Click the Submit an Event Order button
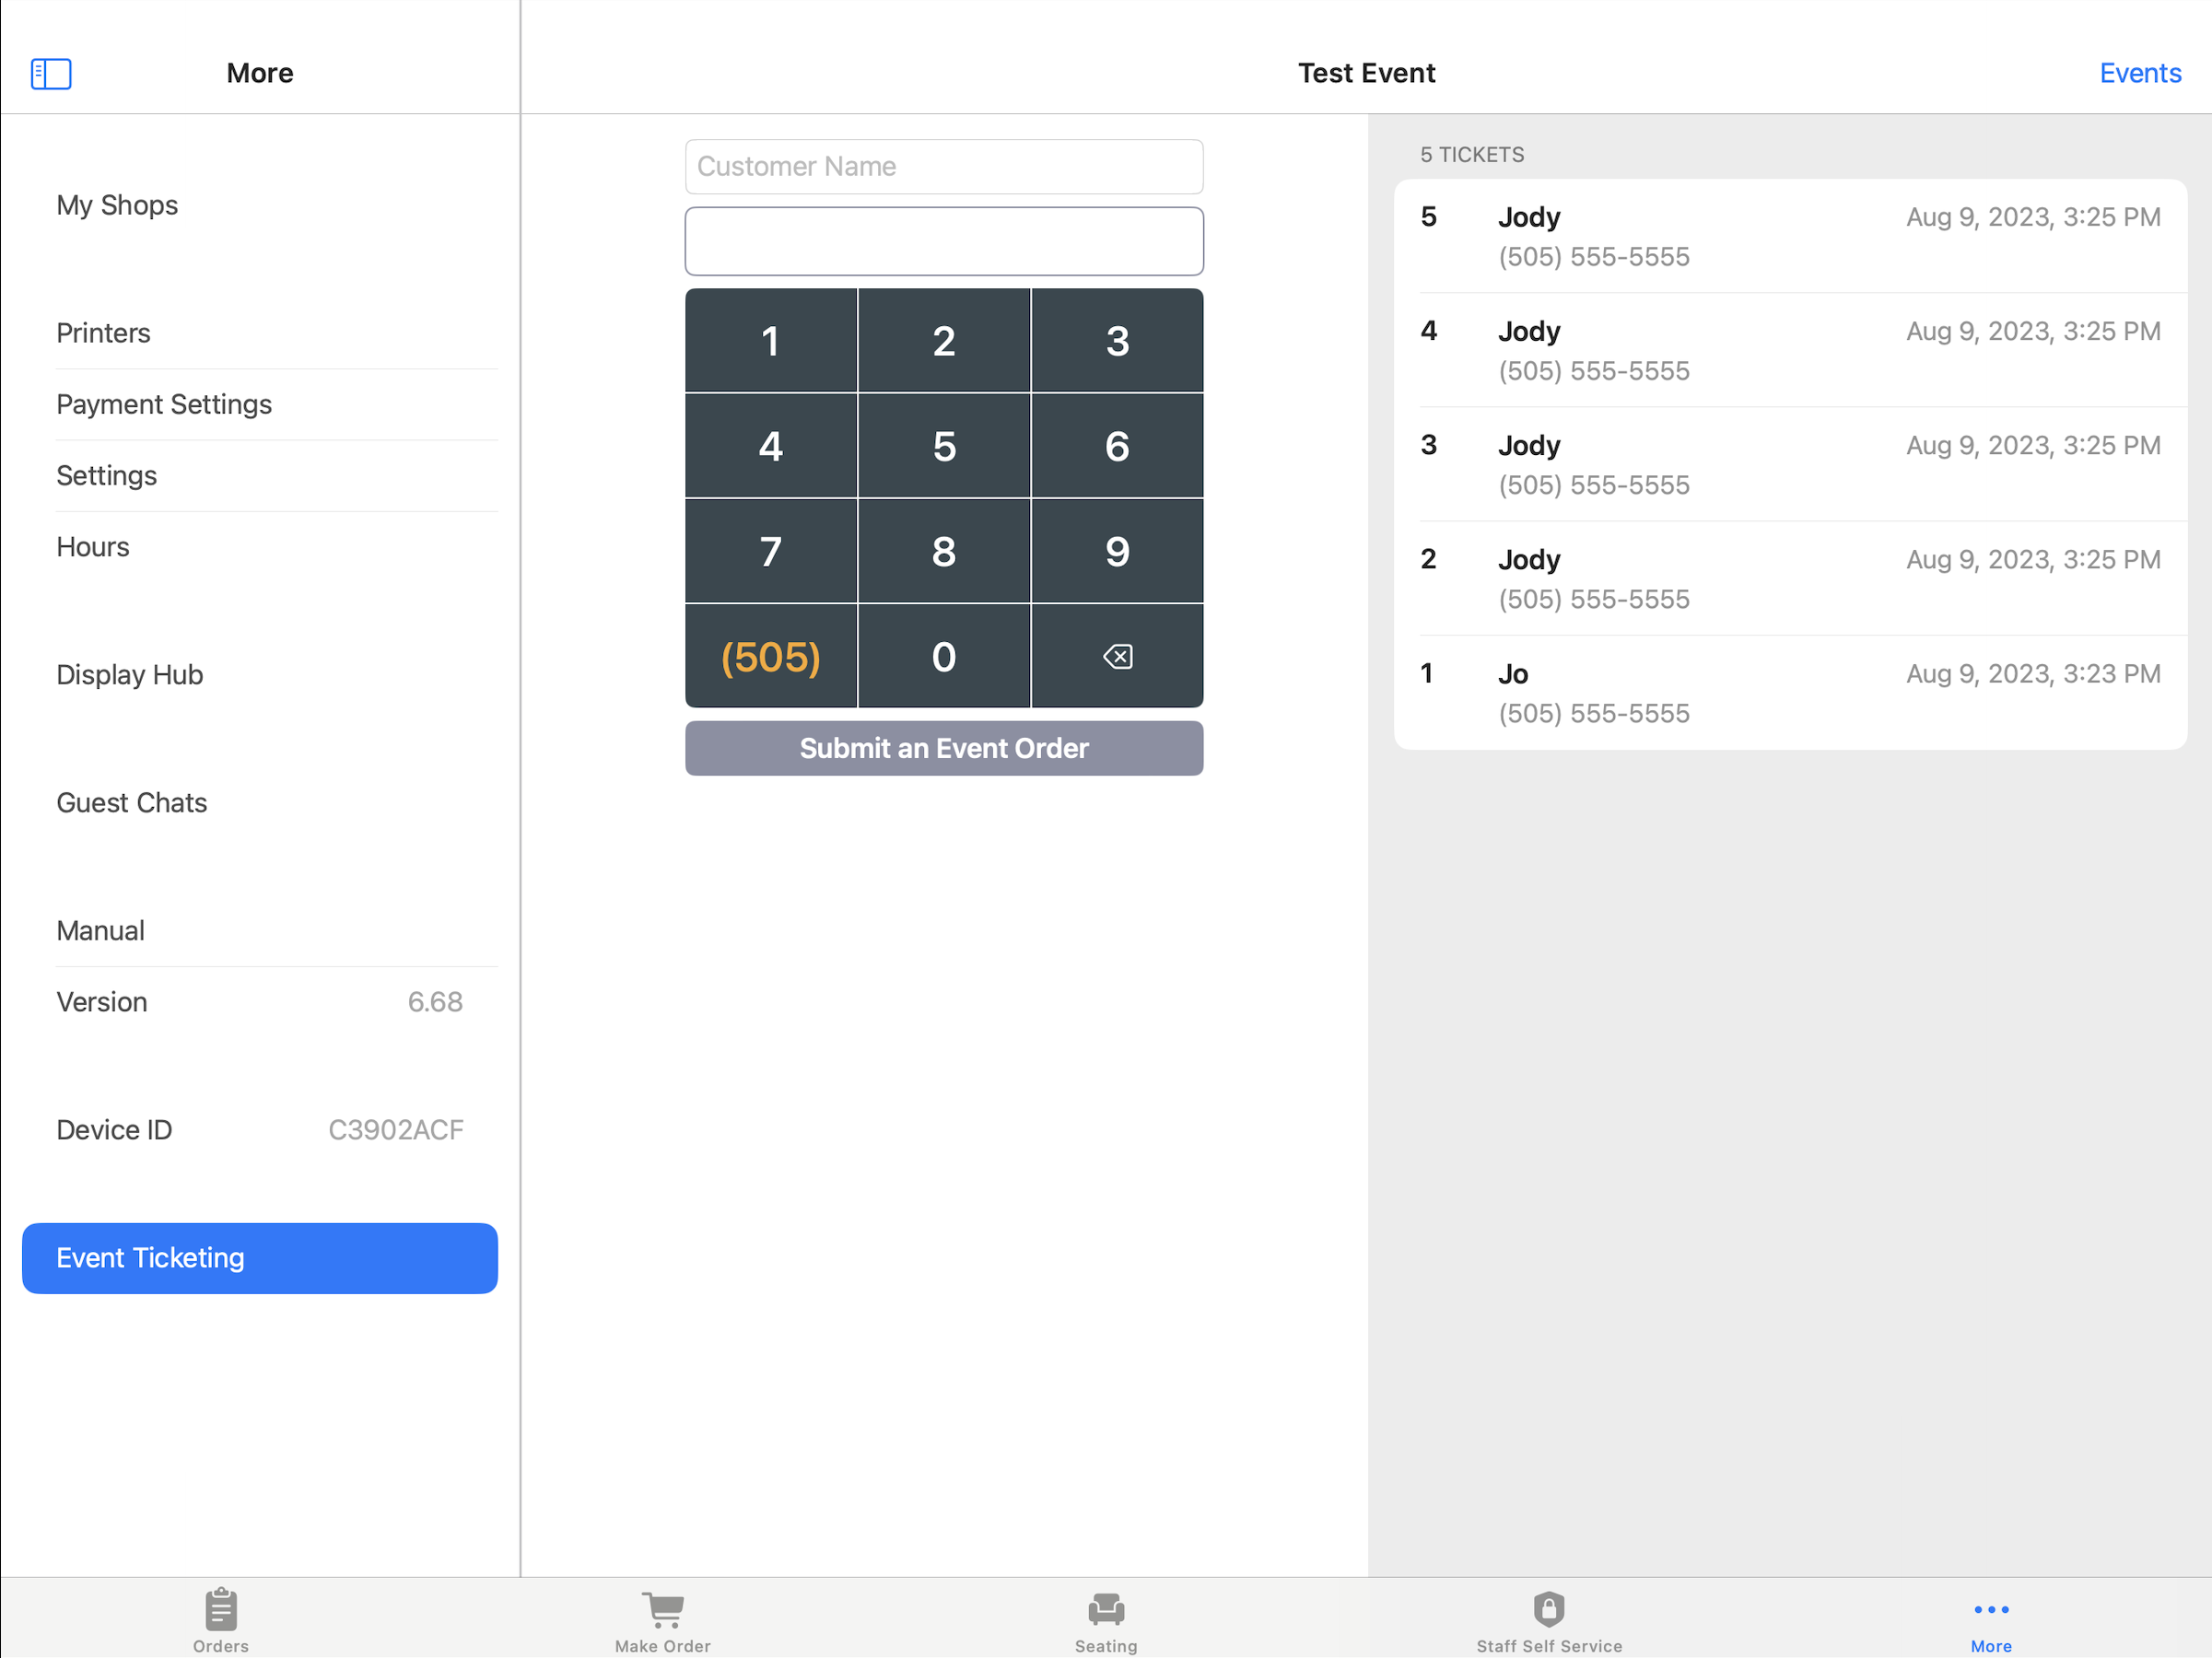2212x1658 pixels. pyautogui.click(x=944, y=748)
